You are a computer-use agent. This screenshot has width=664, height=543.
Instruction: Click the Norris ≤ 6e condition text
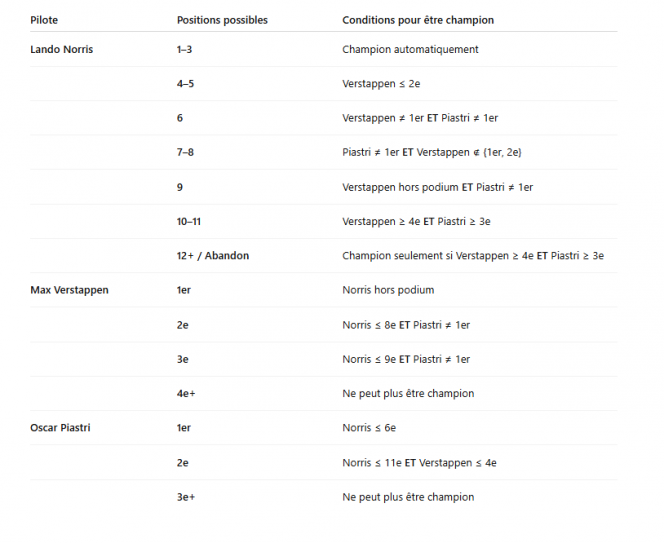point(369,428)
